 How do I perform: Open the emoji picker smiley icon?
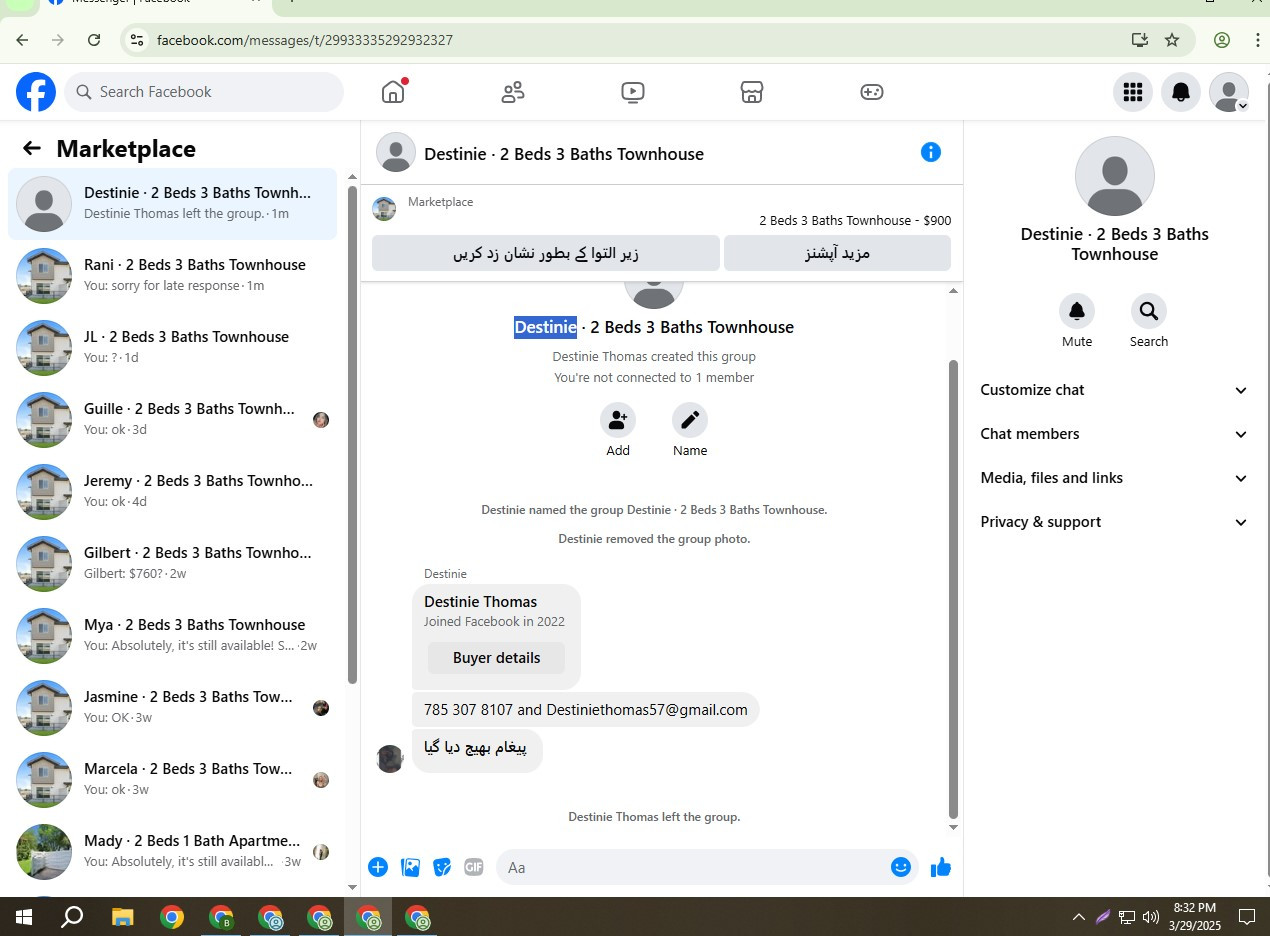point(901,867)
